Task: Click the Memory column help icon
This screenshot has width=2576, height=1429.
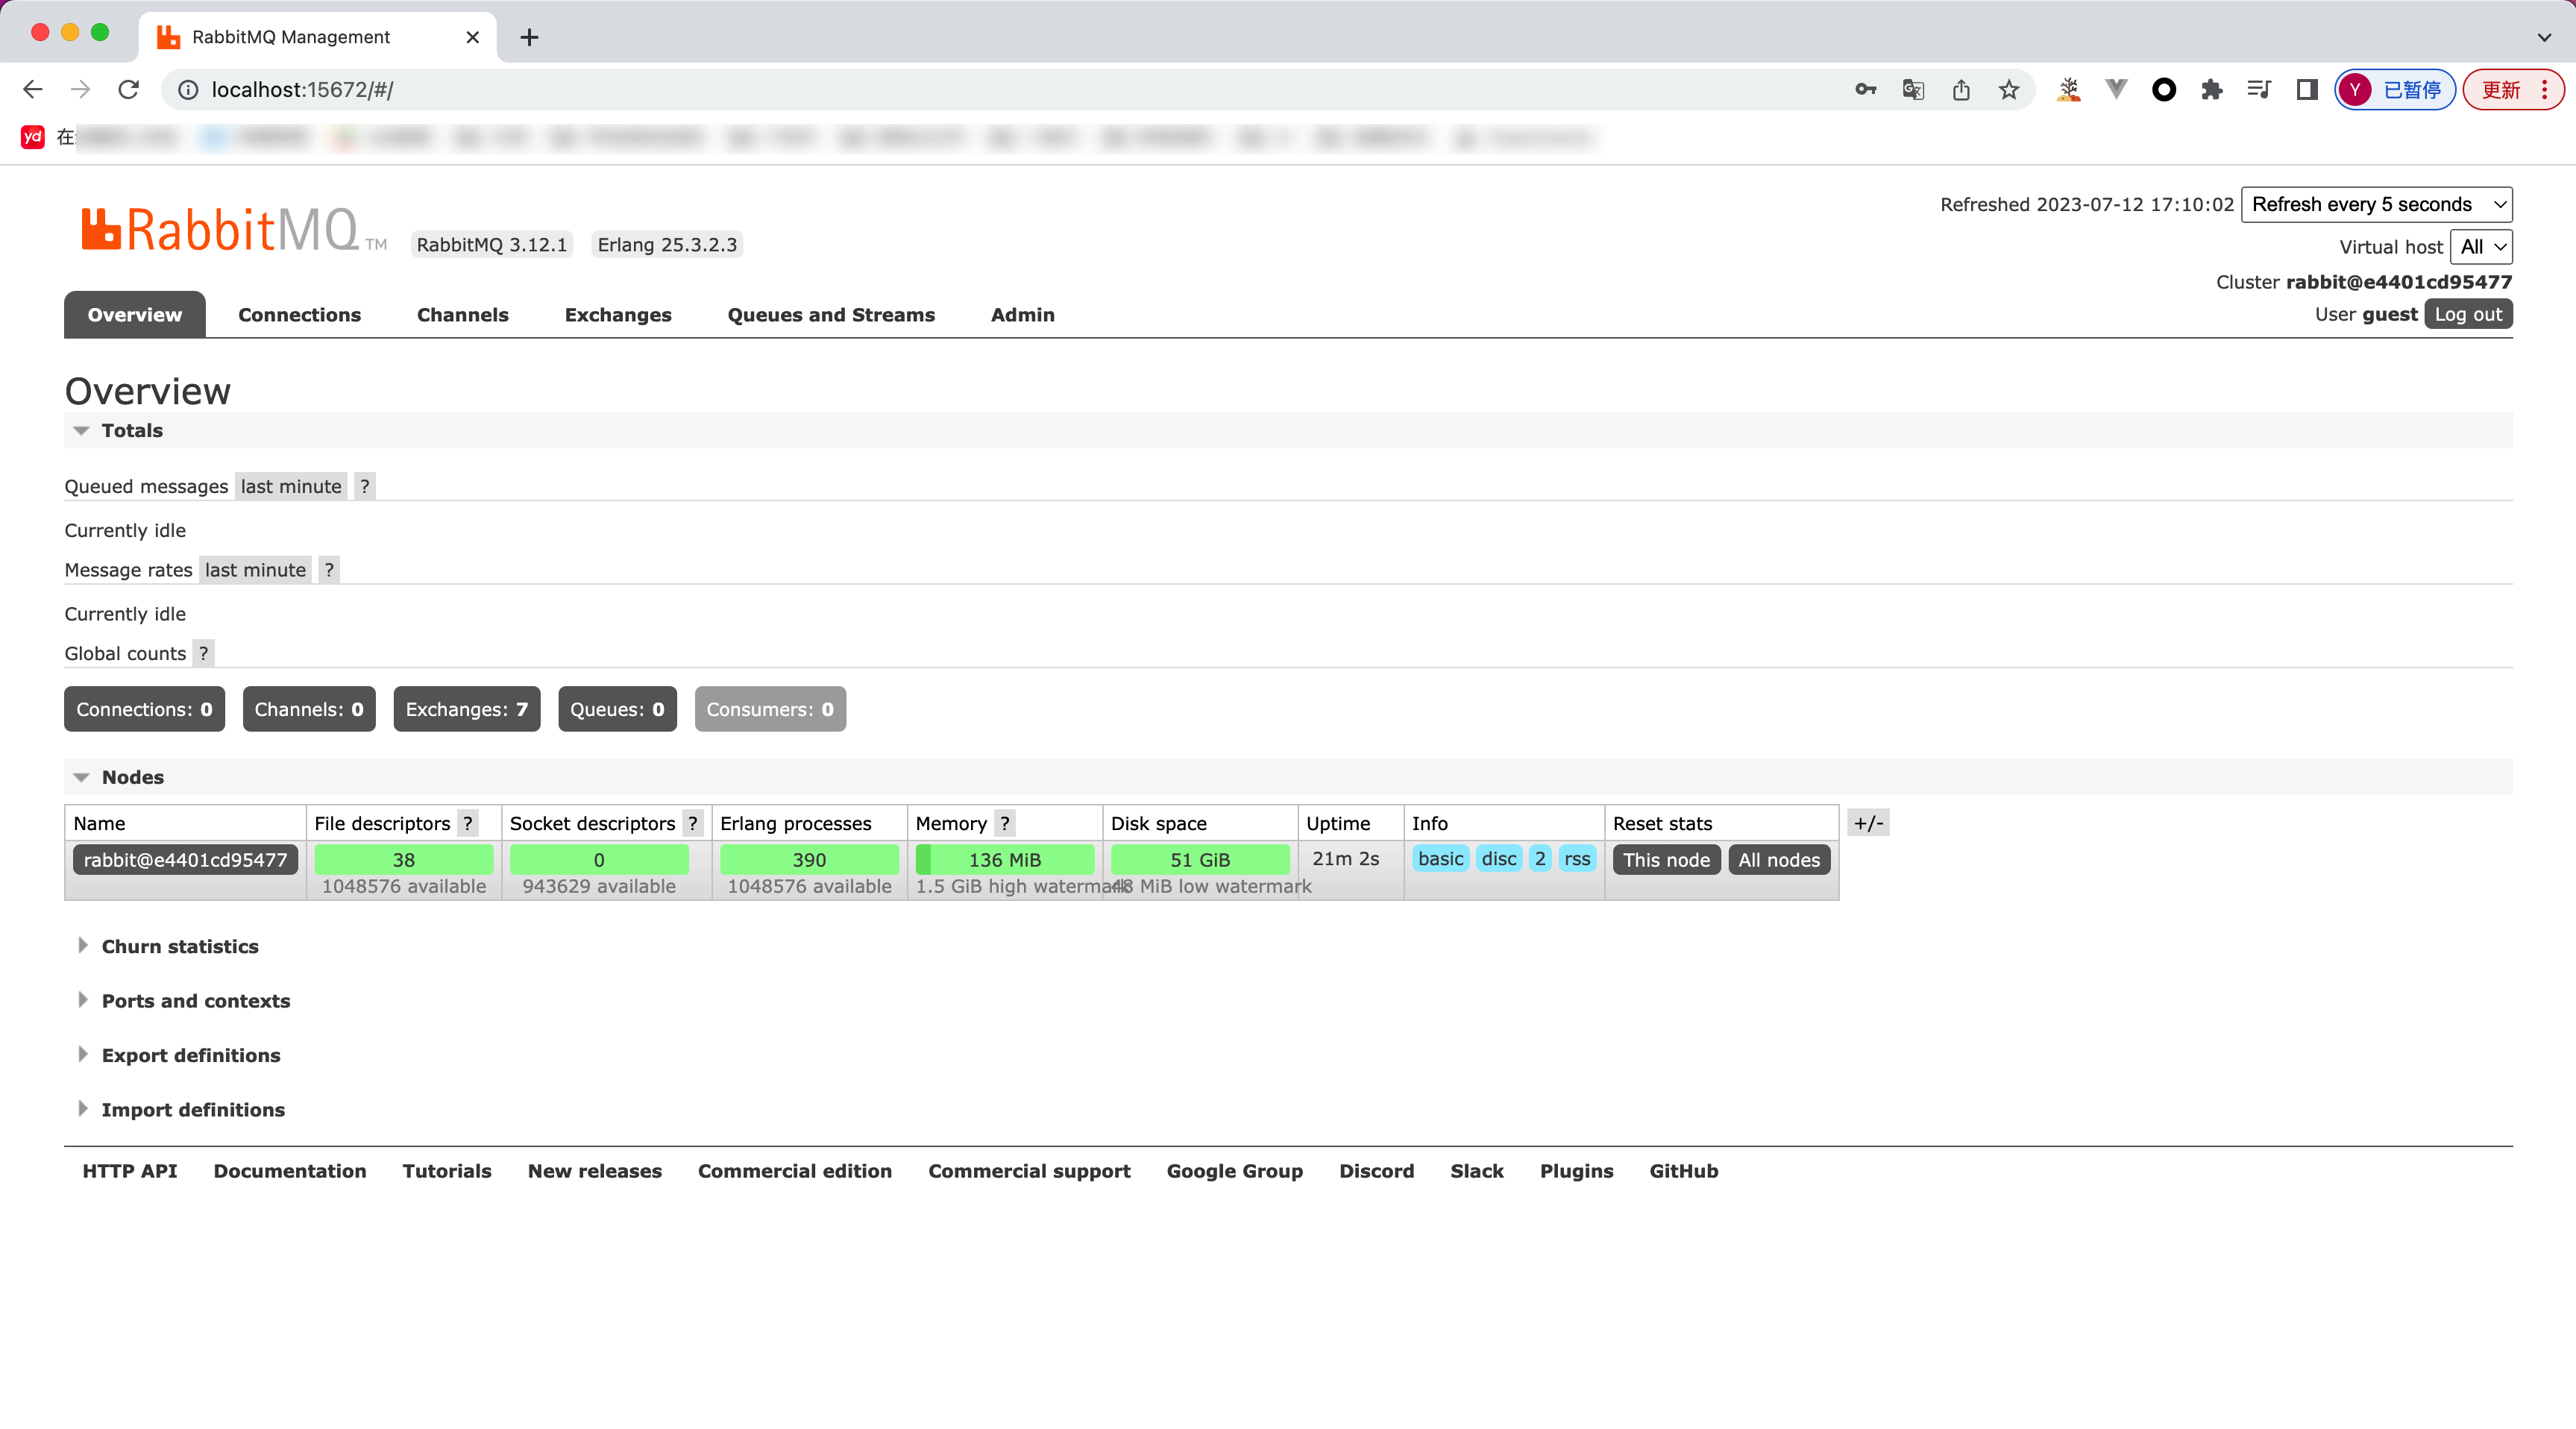Action: [1005, 823]
